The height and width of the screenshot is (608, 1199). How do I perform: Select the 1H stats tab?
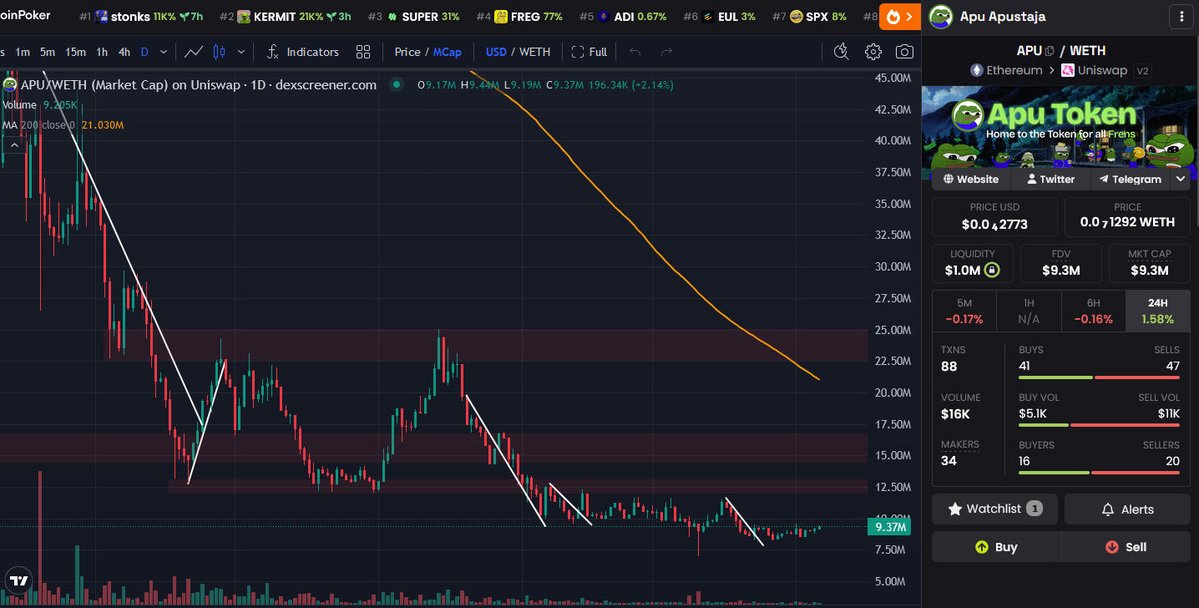coord(1028,311)
